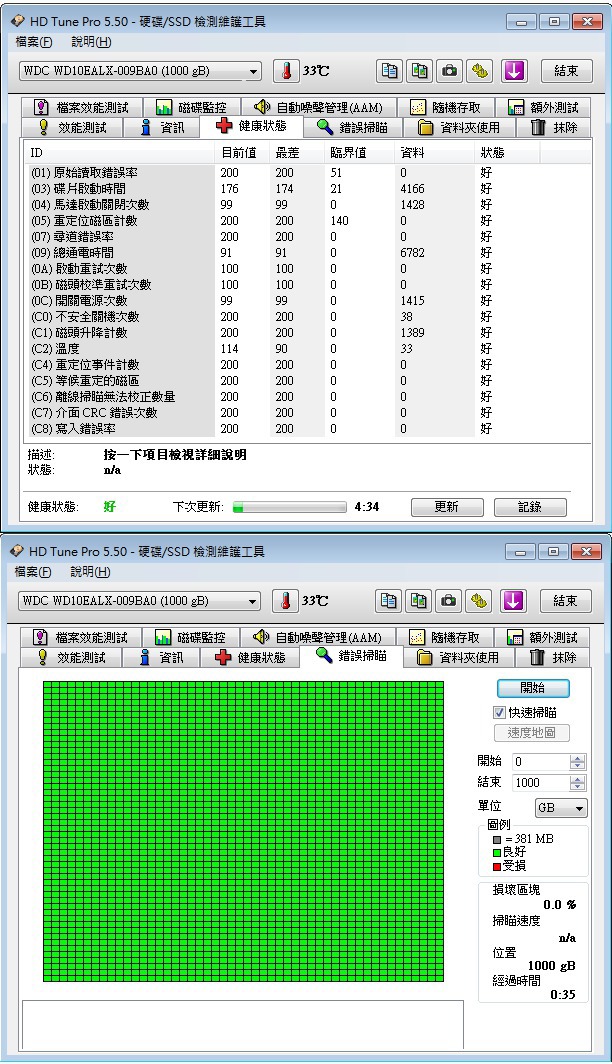Screen dimensions: 612x1064
Task: Switch to 效能測試 tab in the lower window
Action: pyautogui.click(x=71, y=658)
